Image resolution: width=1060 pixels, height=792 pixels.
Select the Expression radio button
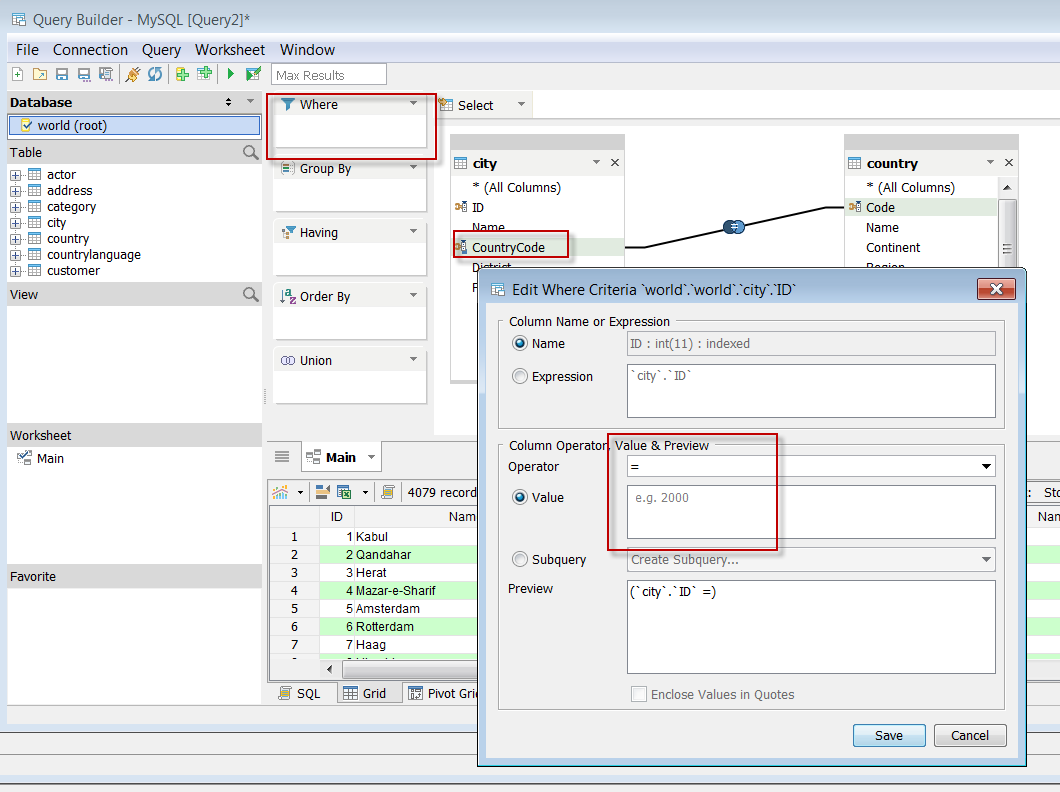(520, 377)
